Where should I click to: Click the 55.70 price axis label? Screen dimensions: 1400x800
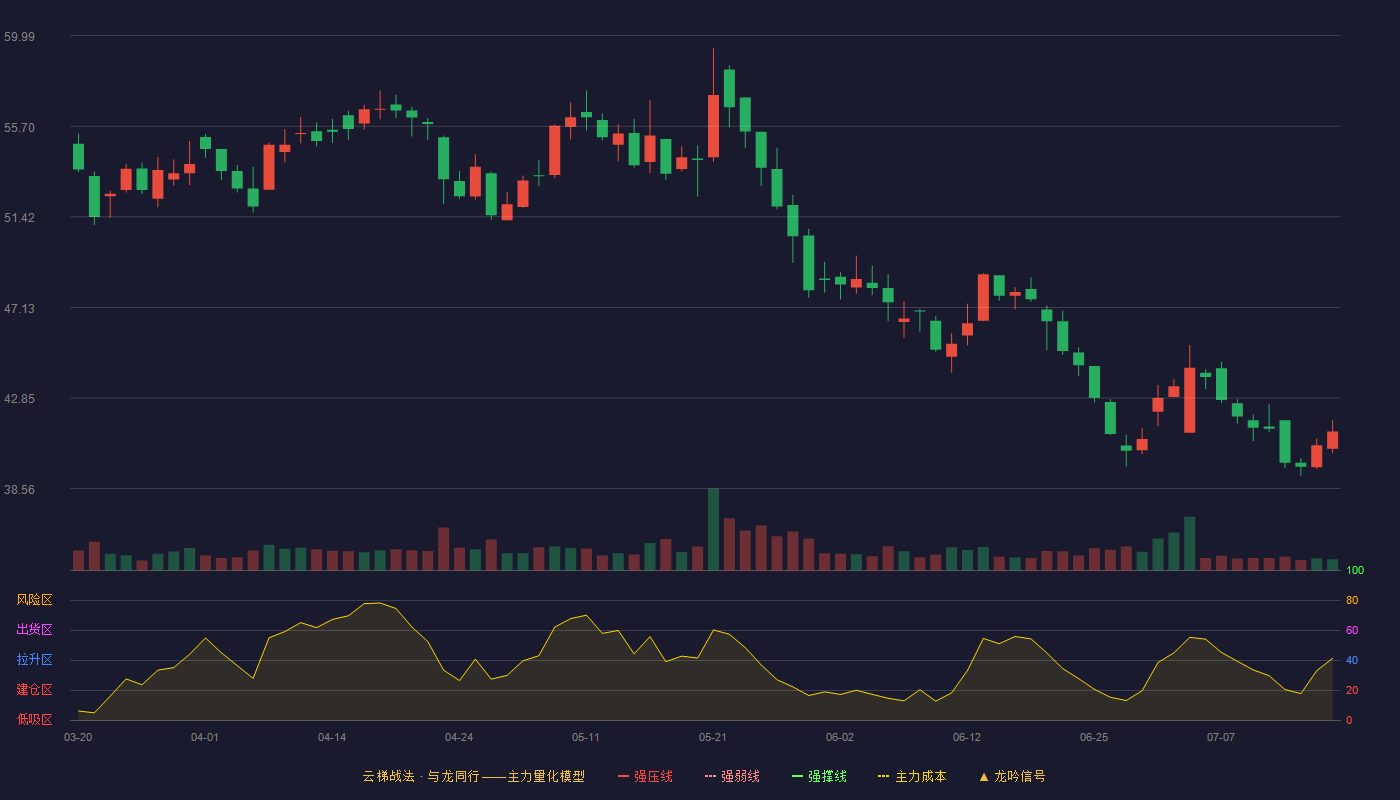pos(19,127)
